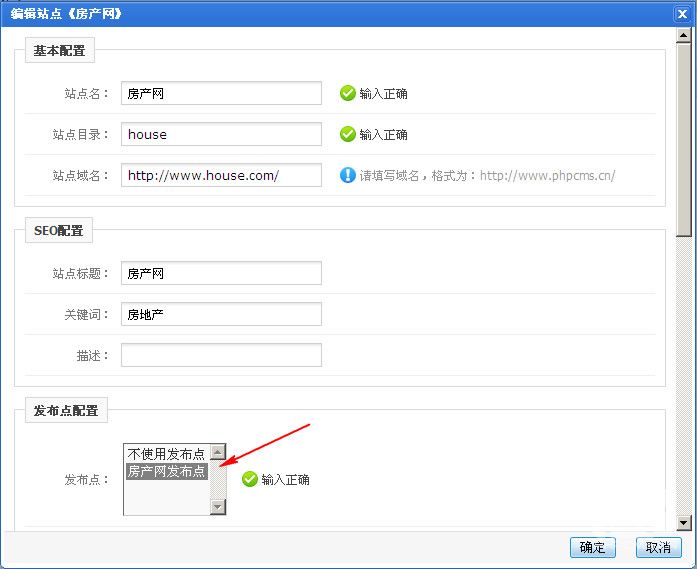Click blue info icon beside 站点域名 field
Viewport: 697px width, 569px height.
(x=347, y=175)
